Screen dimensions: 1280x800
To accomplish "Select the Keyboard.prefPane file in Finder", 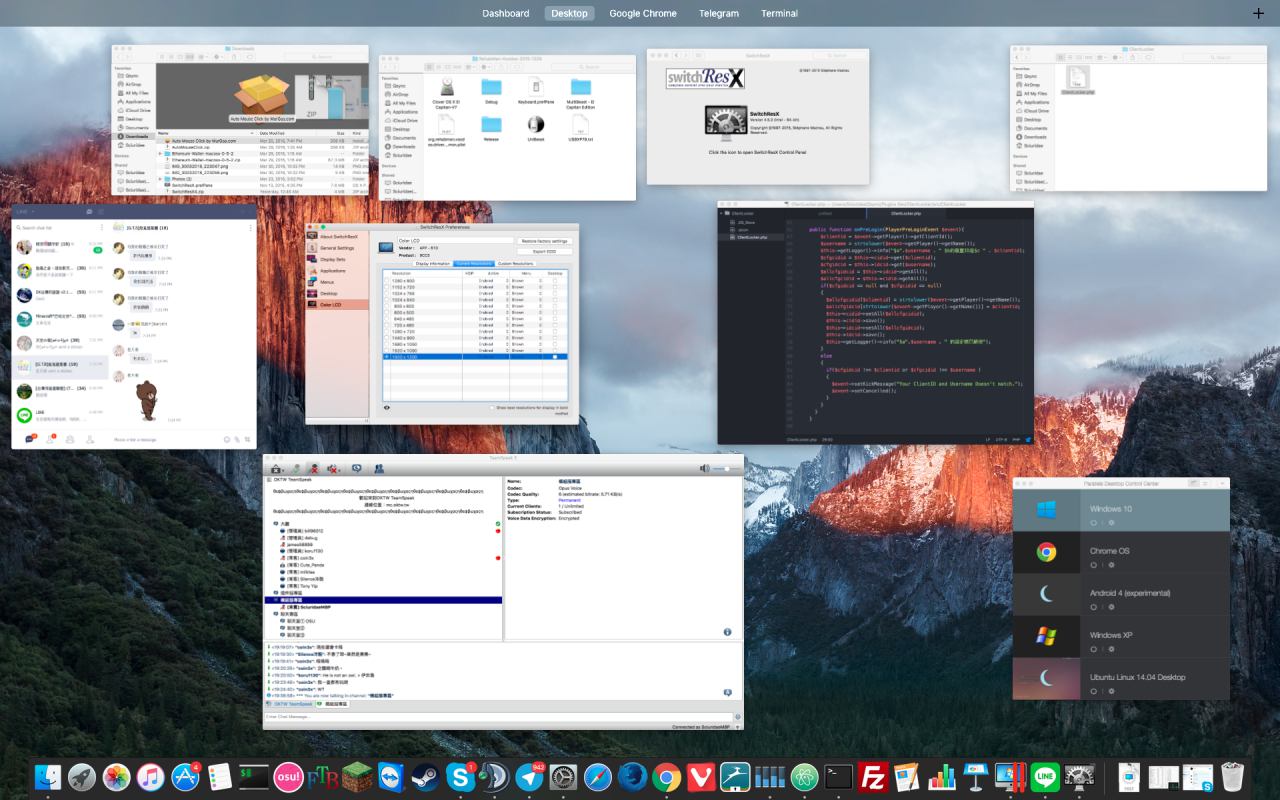I will tap(534, 87).
